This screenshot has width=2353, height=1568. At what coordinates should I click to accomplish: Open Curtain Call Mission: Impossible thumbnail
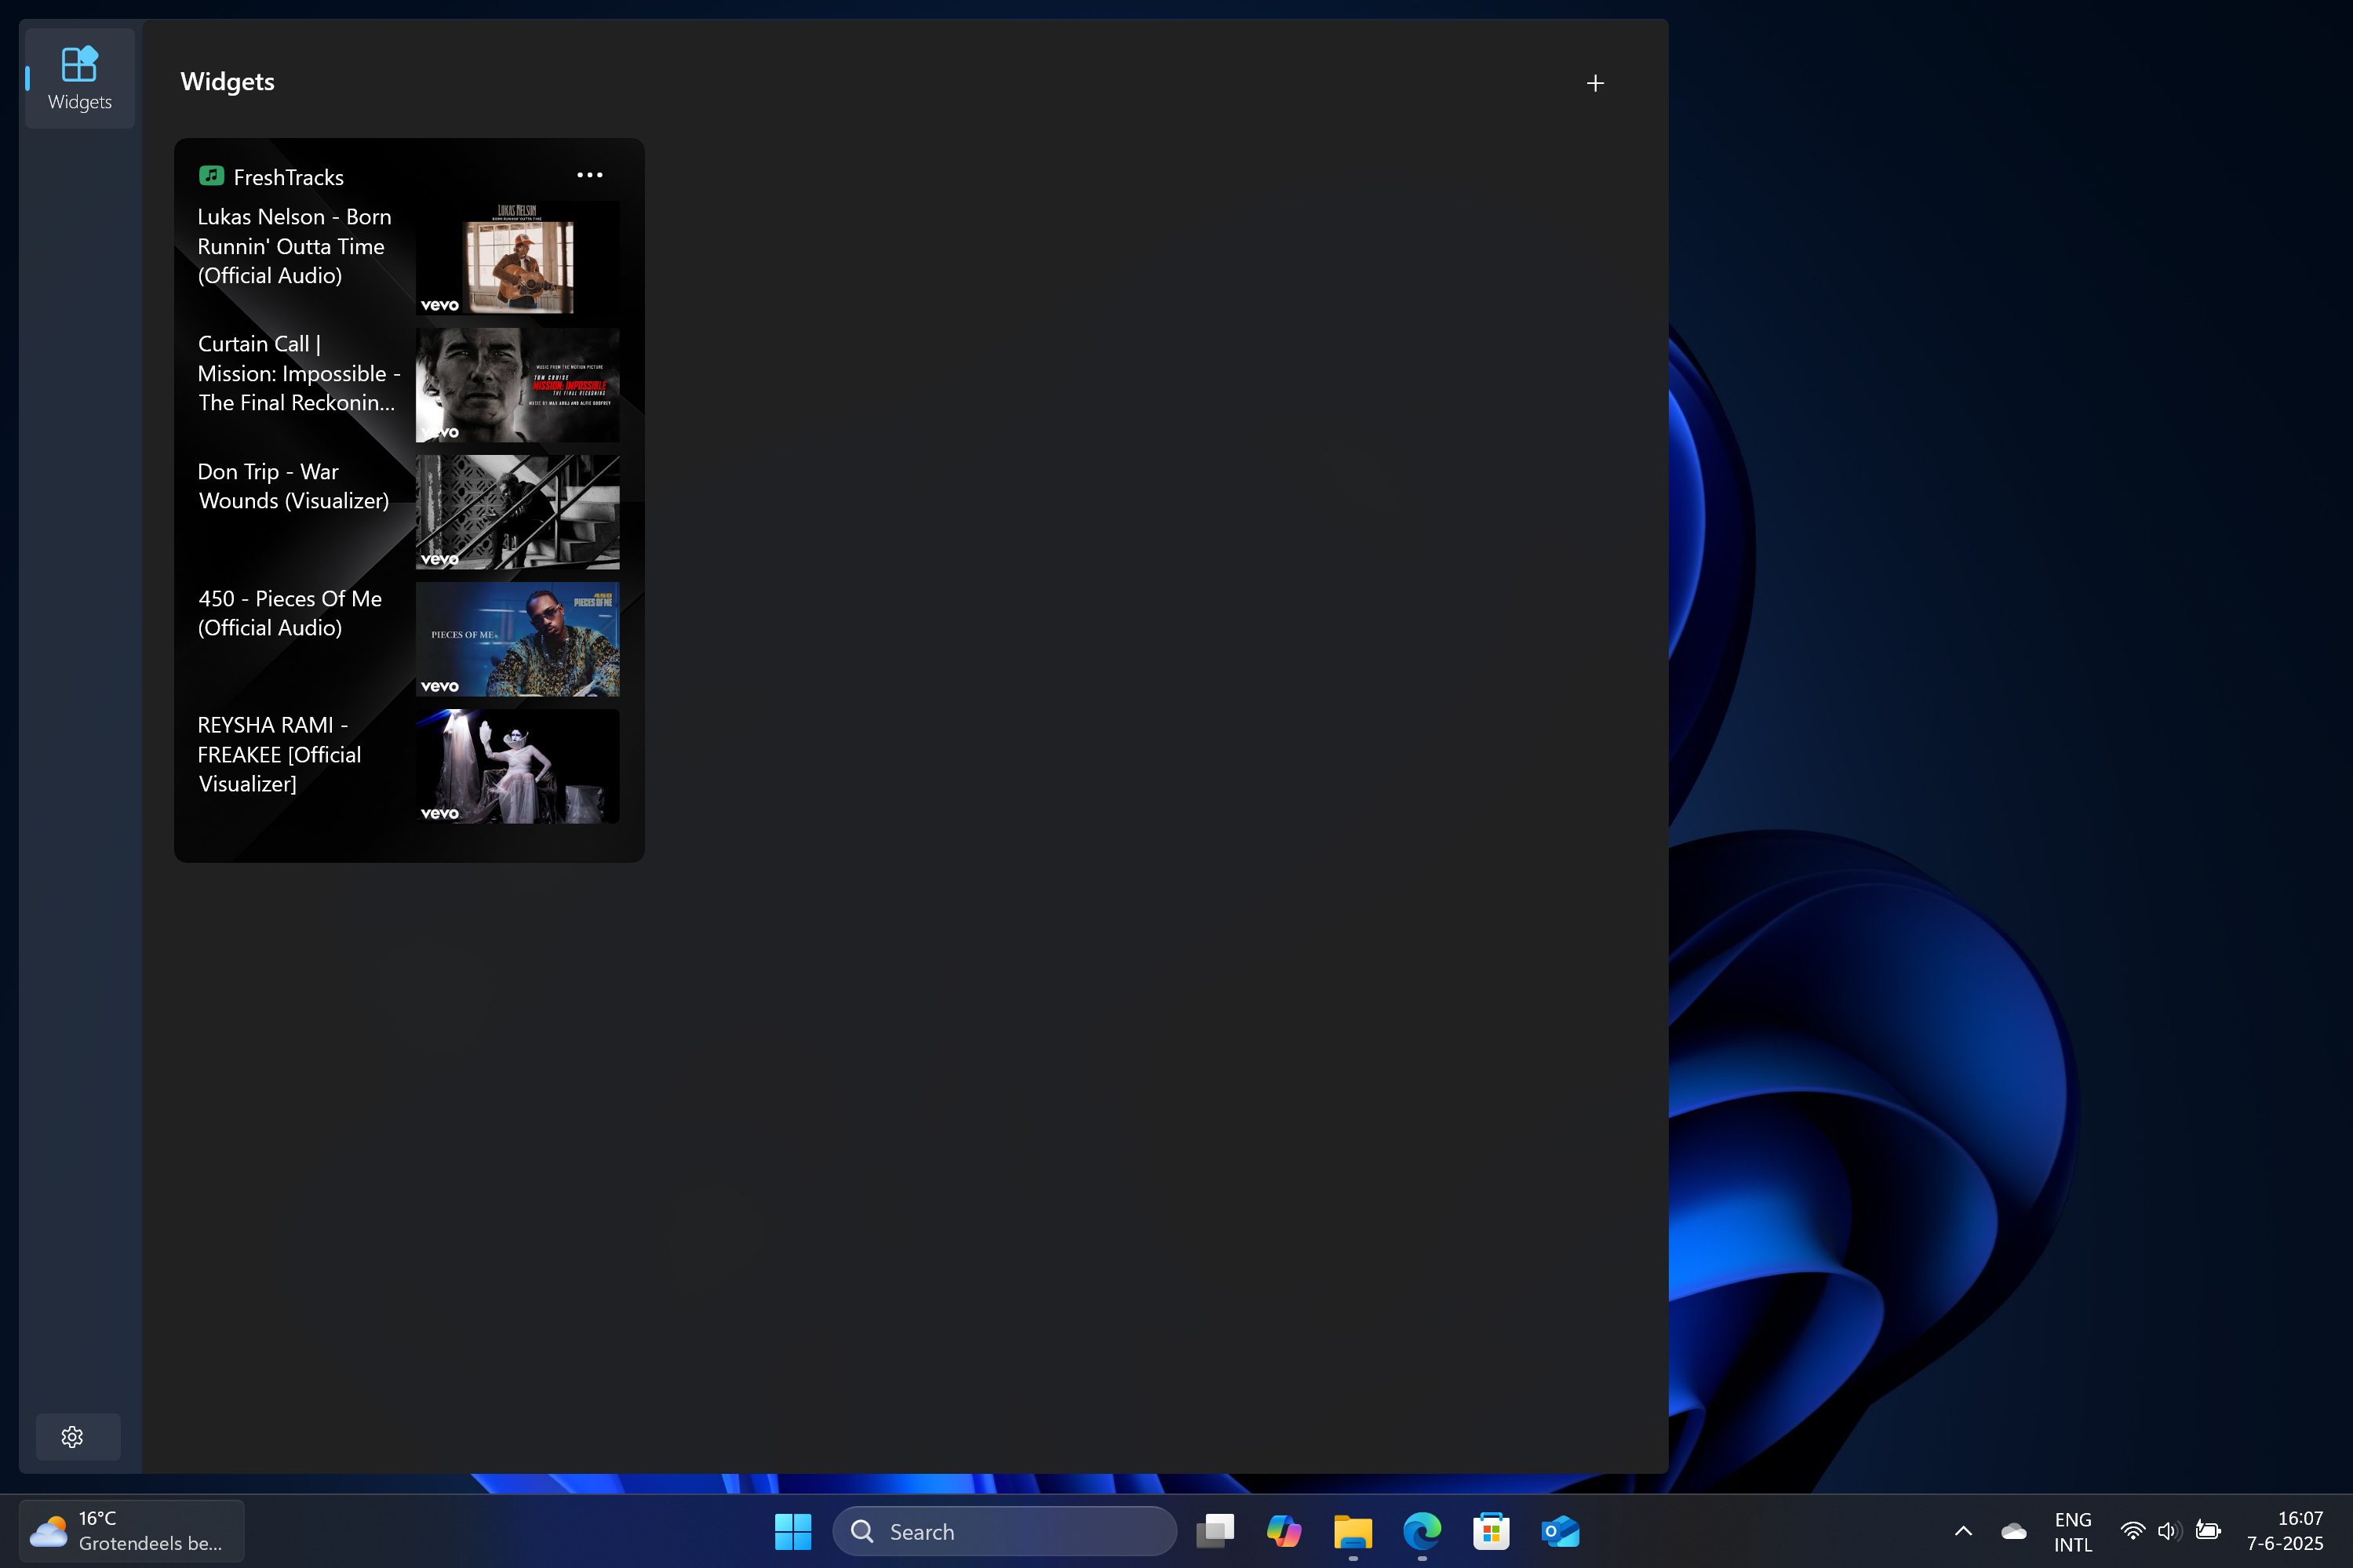517,385
